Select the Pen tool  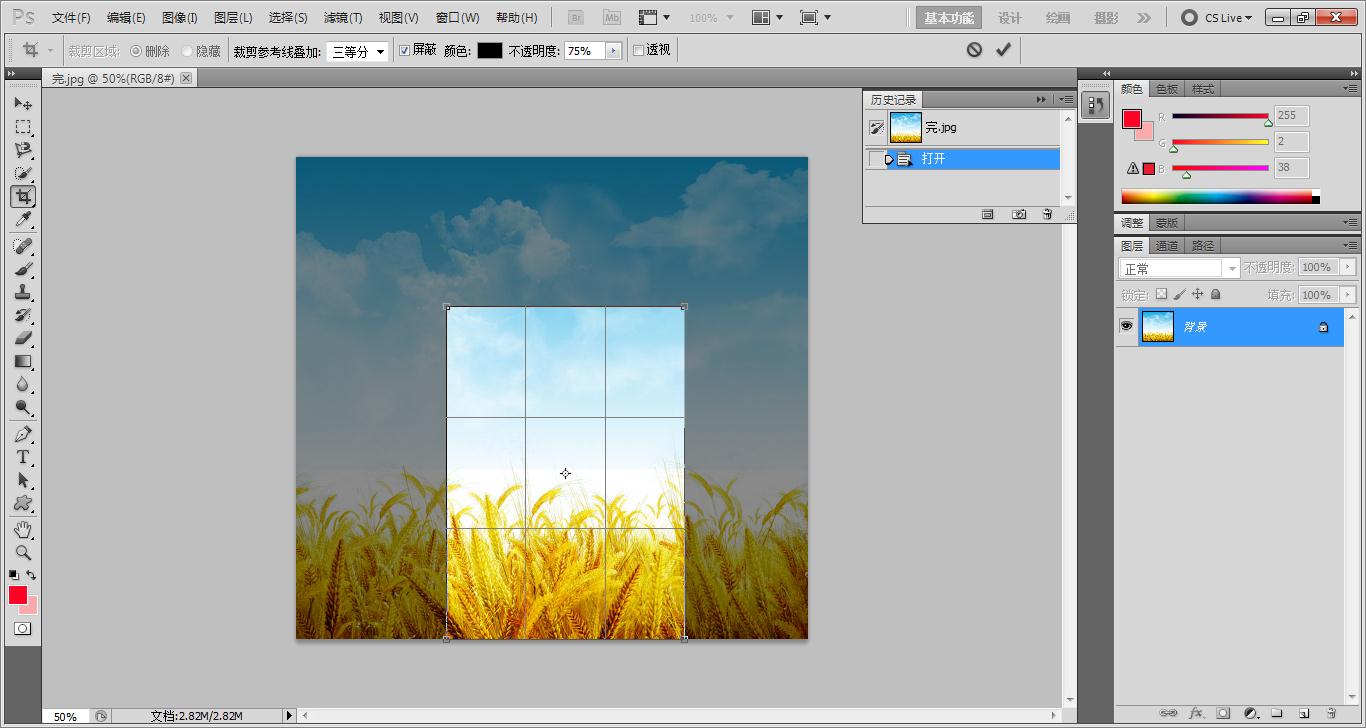coord(23,434)
